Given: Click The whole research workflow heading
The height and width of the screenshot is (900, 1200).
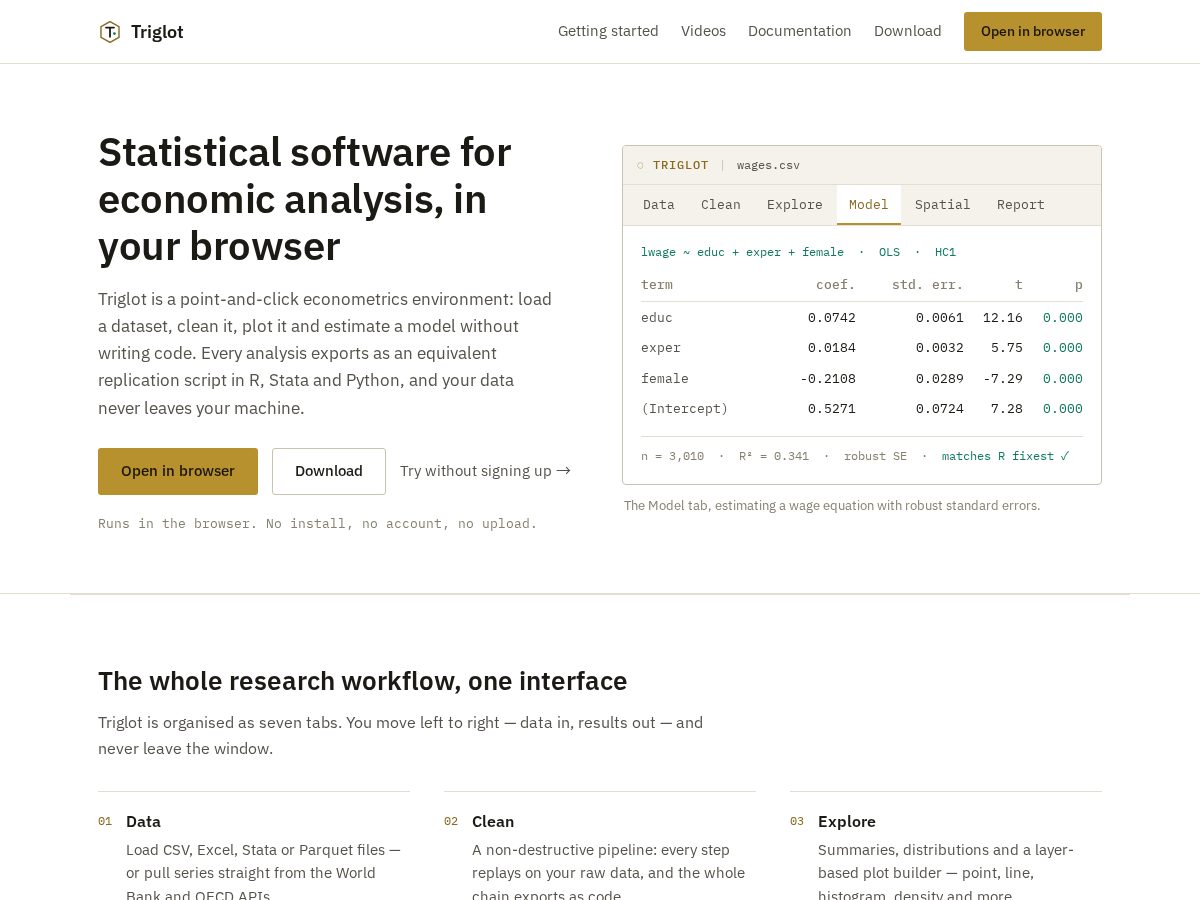Looking at the screenshot, I should (x=363, y=681).
